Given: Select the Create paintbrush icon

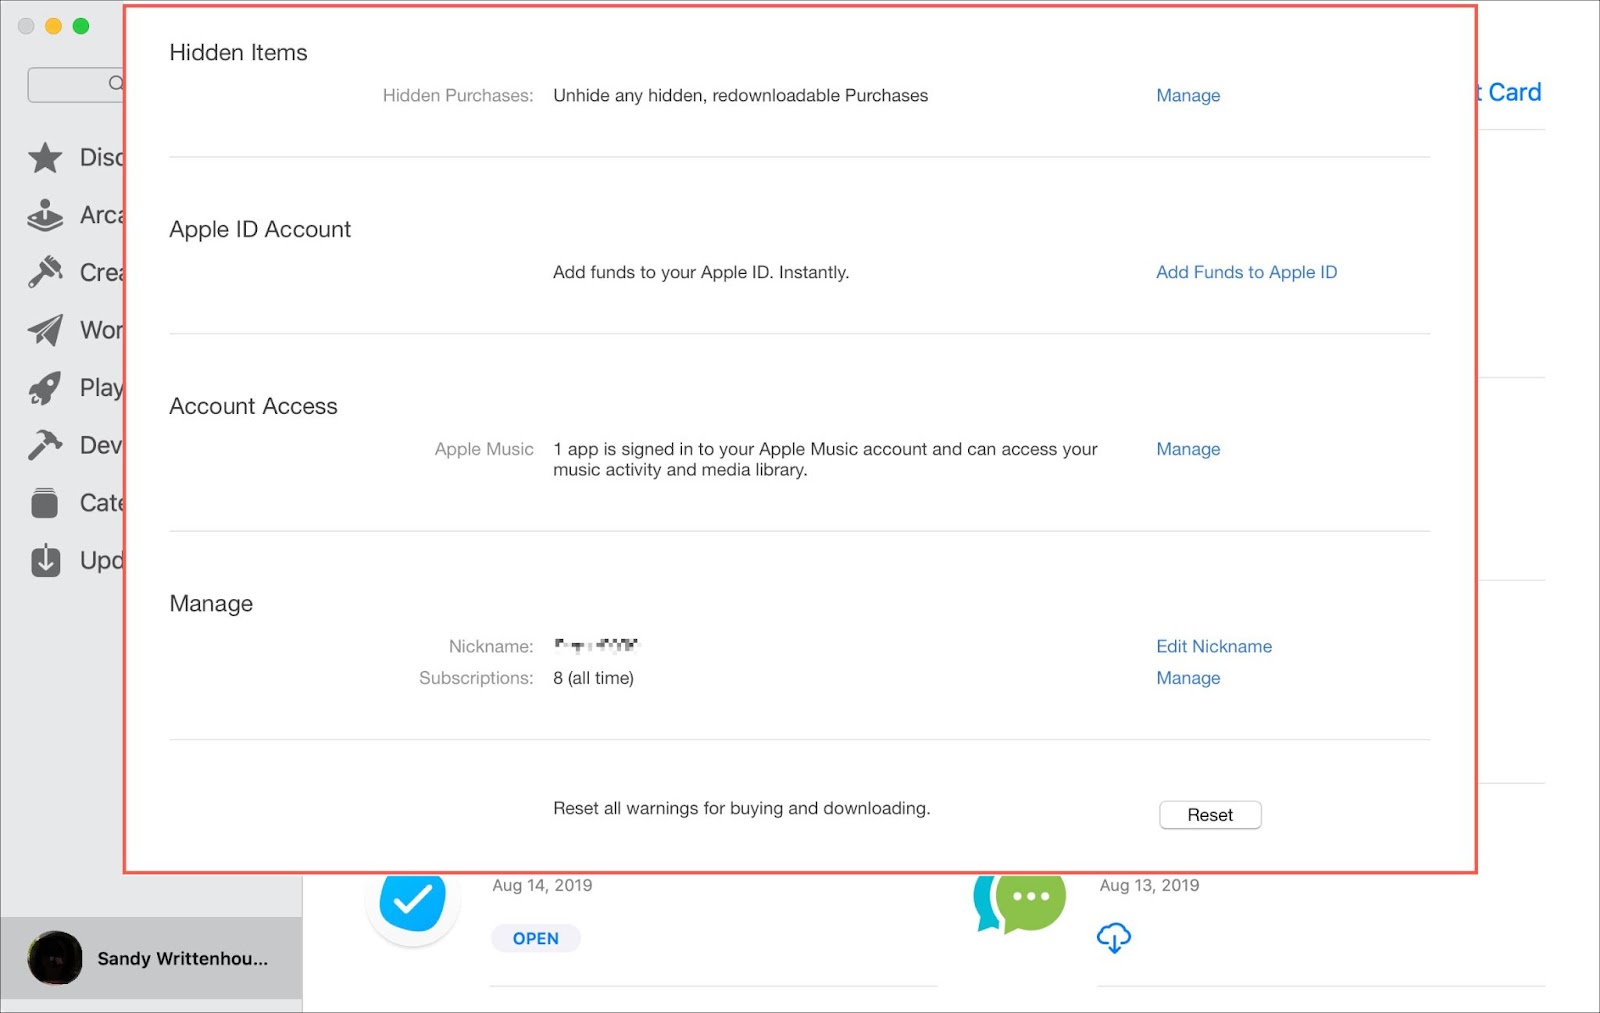Looking at the screenshot, I should coord(45,272).
